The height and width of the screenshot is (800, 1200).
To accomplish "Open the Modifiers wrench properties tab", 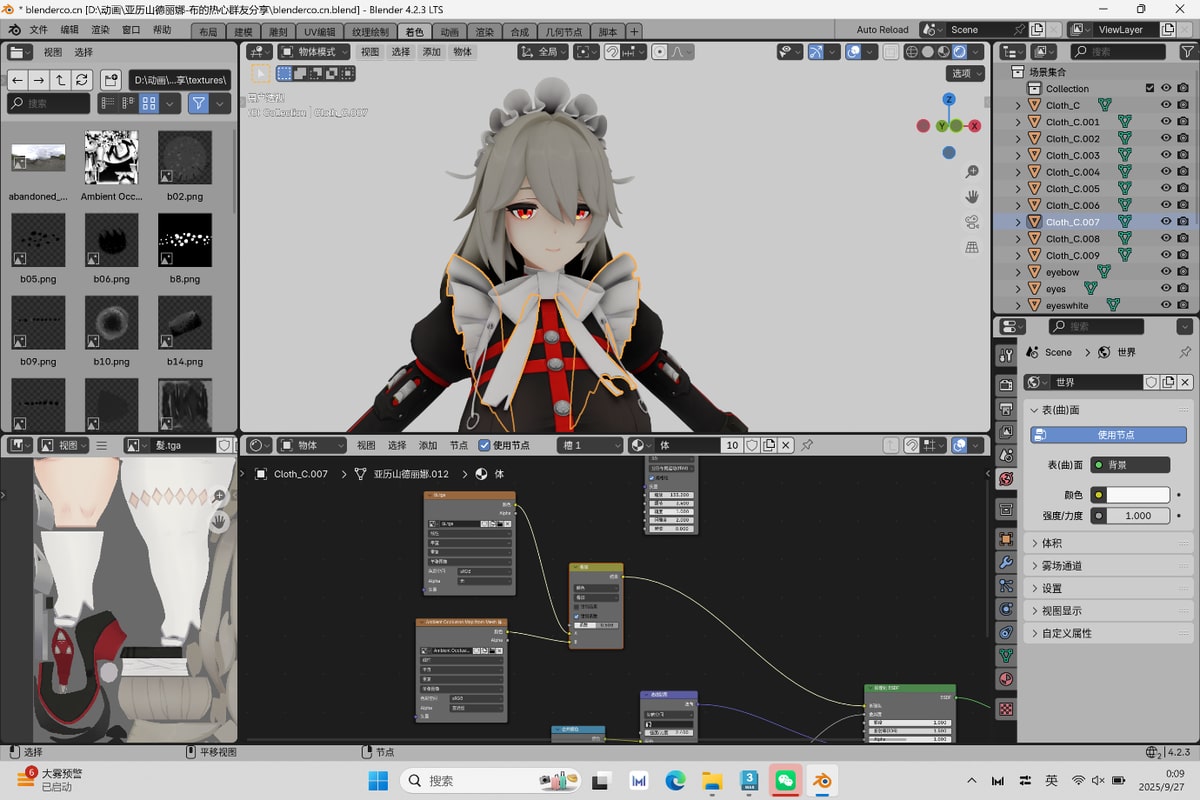I will pos(1006,562).
